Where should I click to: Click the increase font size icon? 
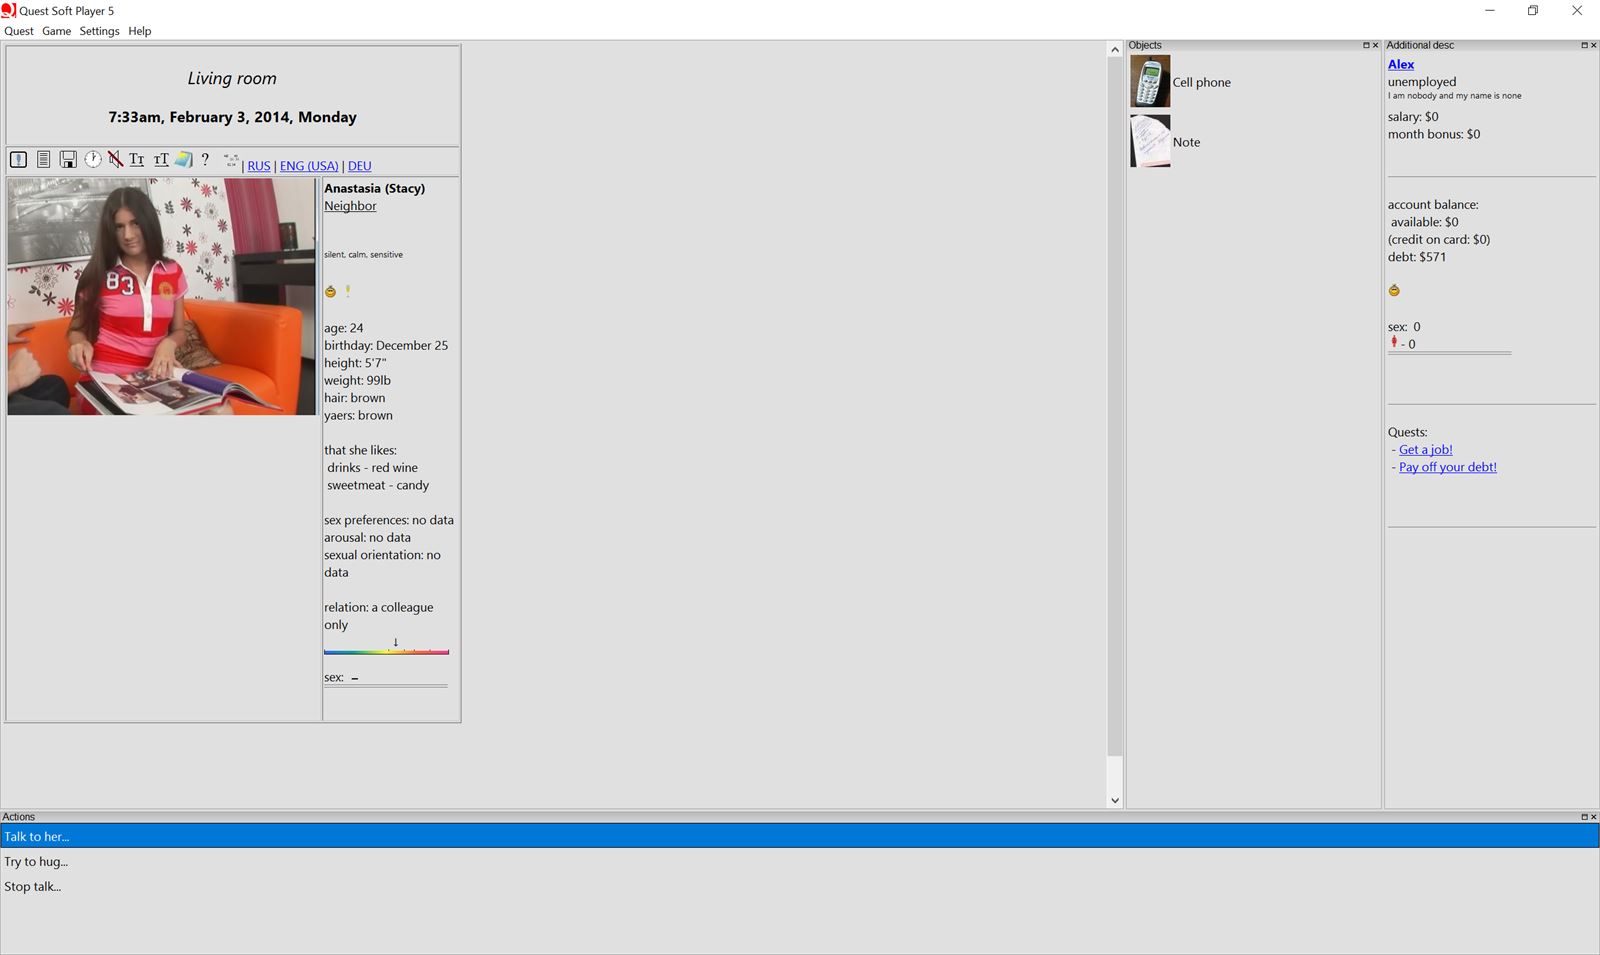(x=161, y=159)
